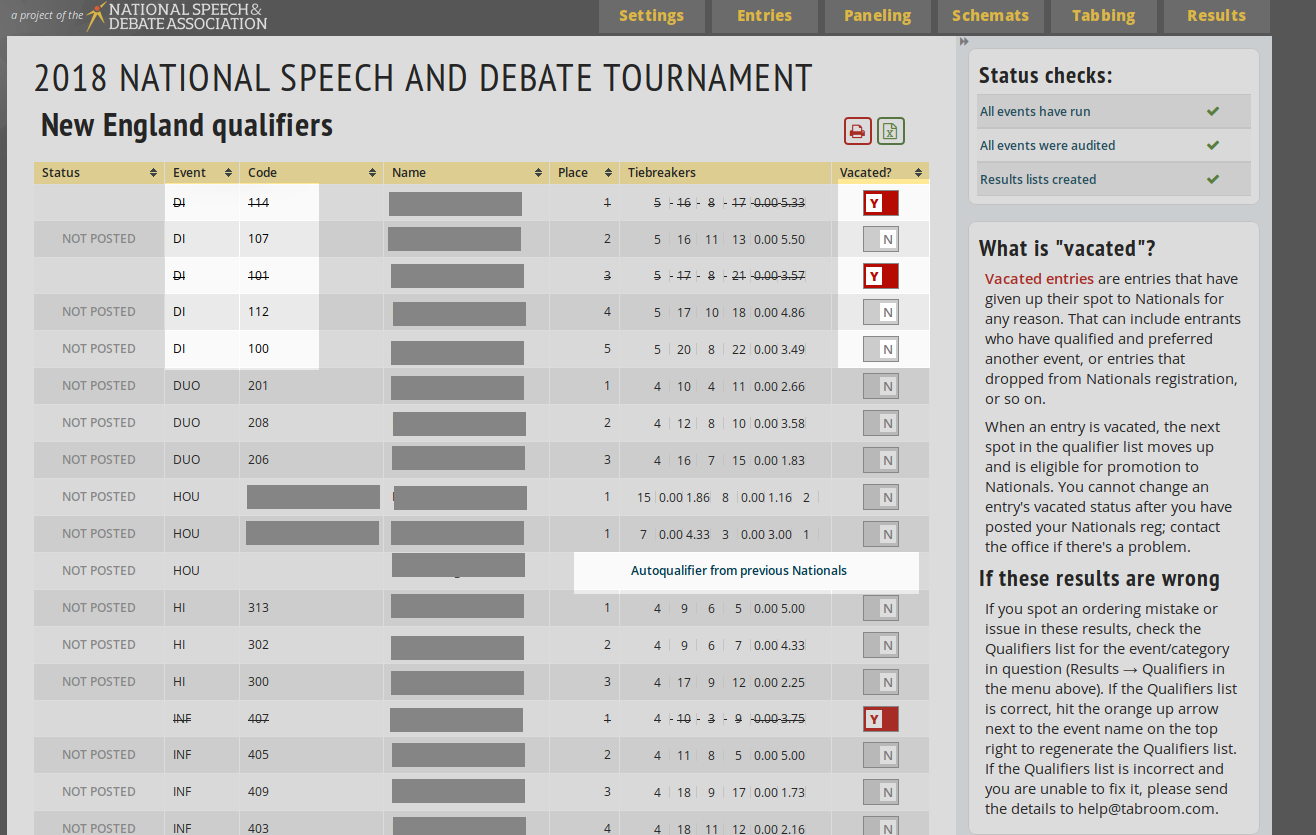The height and width of the screenshot is (835, 1316).
Task: Open the Entries menu
Action: tap(764, 16)
